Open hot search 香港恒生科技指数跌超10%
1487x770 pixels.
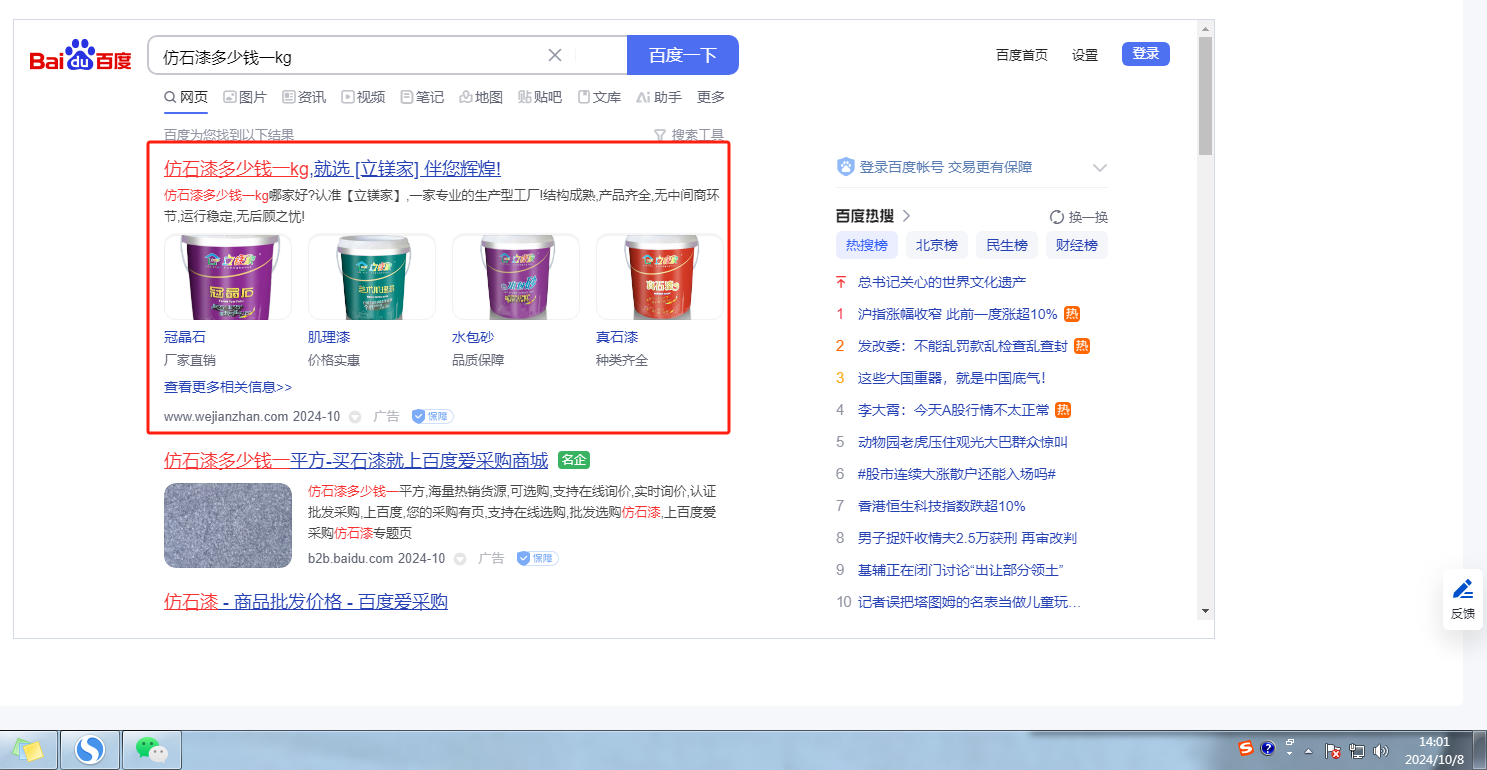pyautogui.click(x=942, y=506)
